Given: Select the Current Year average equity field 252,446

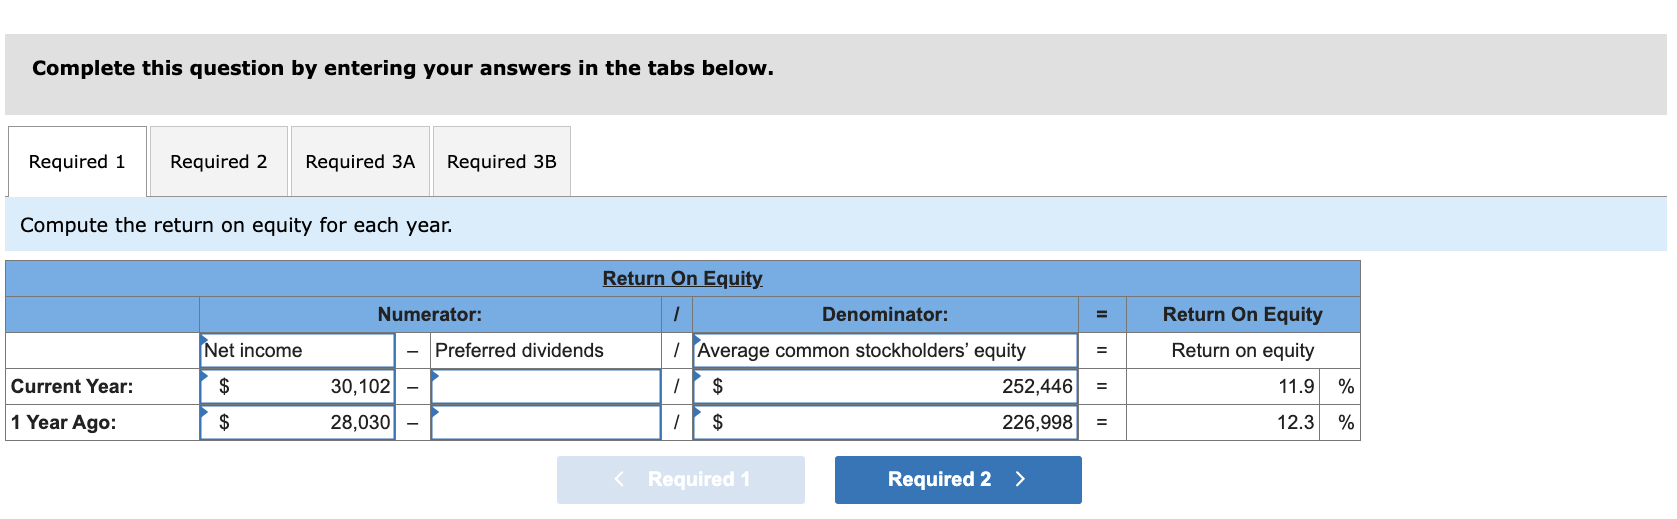Looking at the screenshot, I should point(885,386).
